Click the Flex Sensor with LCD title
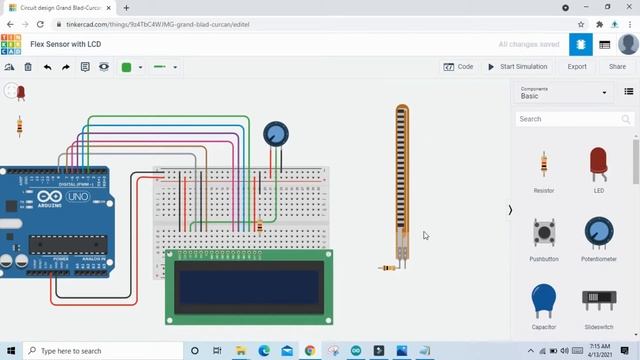Image resolution: width=640 pixels, height=360 pixels. click(66, 44)
